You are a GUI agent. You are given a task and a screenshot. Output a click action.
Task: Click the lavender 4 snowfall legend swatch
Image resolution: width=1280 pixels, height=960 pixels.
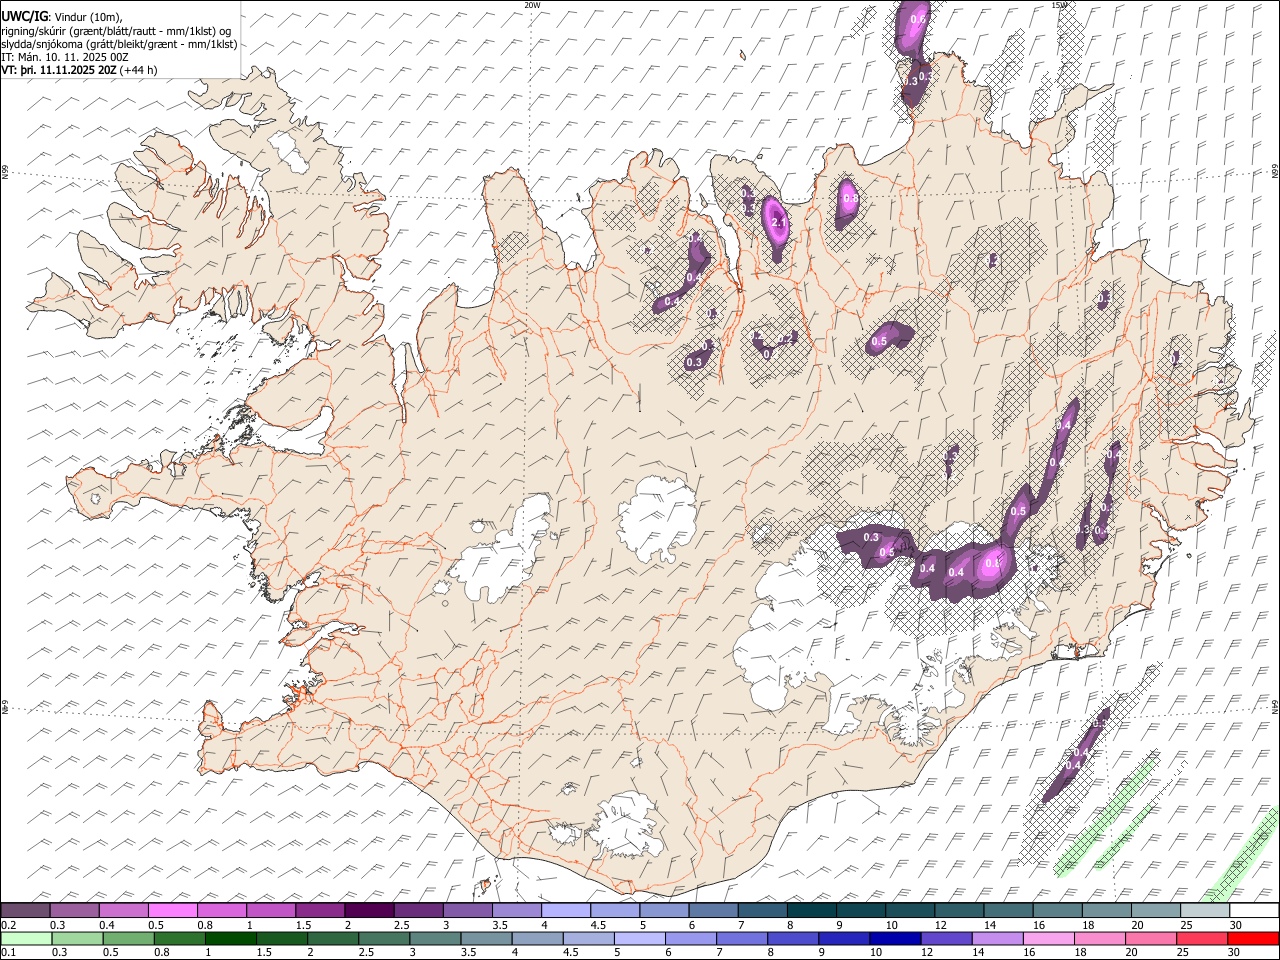point(566,910)
